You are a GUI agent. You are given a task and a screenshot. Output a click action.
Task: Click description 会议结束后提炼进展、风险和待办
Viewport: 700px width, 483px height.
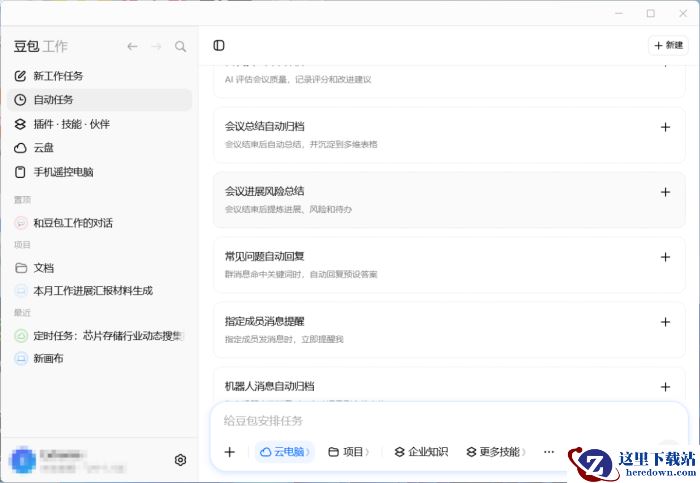288,209
